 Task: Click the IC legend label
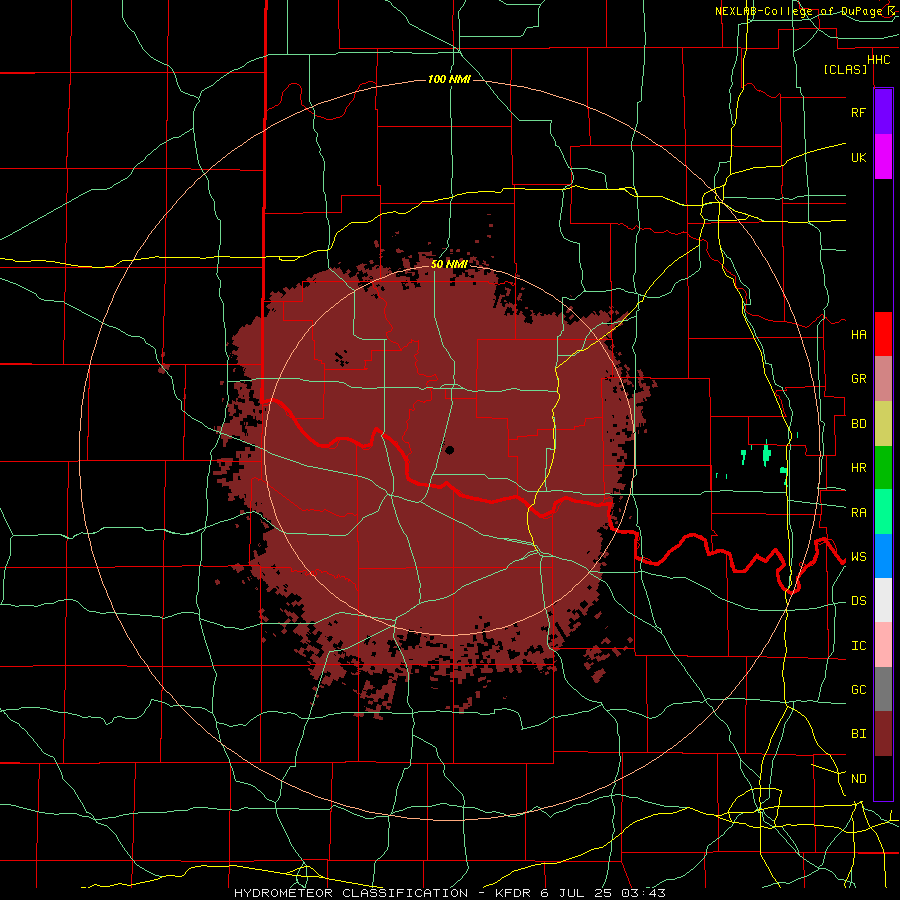[858, 646]
